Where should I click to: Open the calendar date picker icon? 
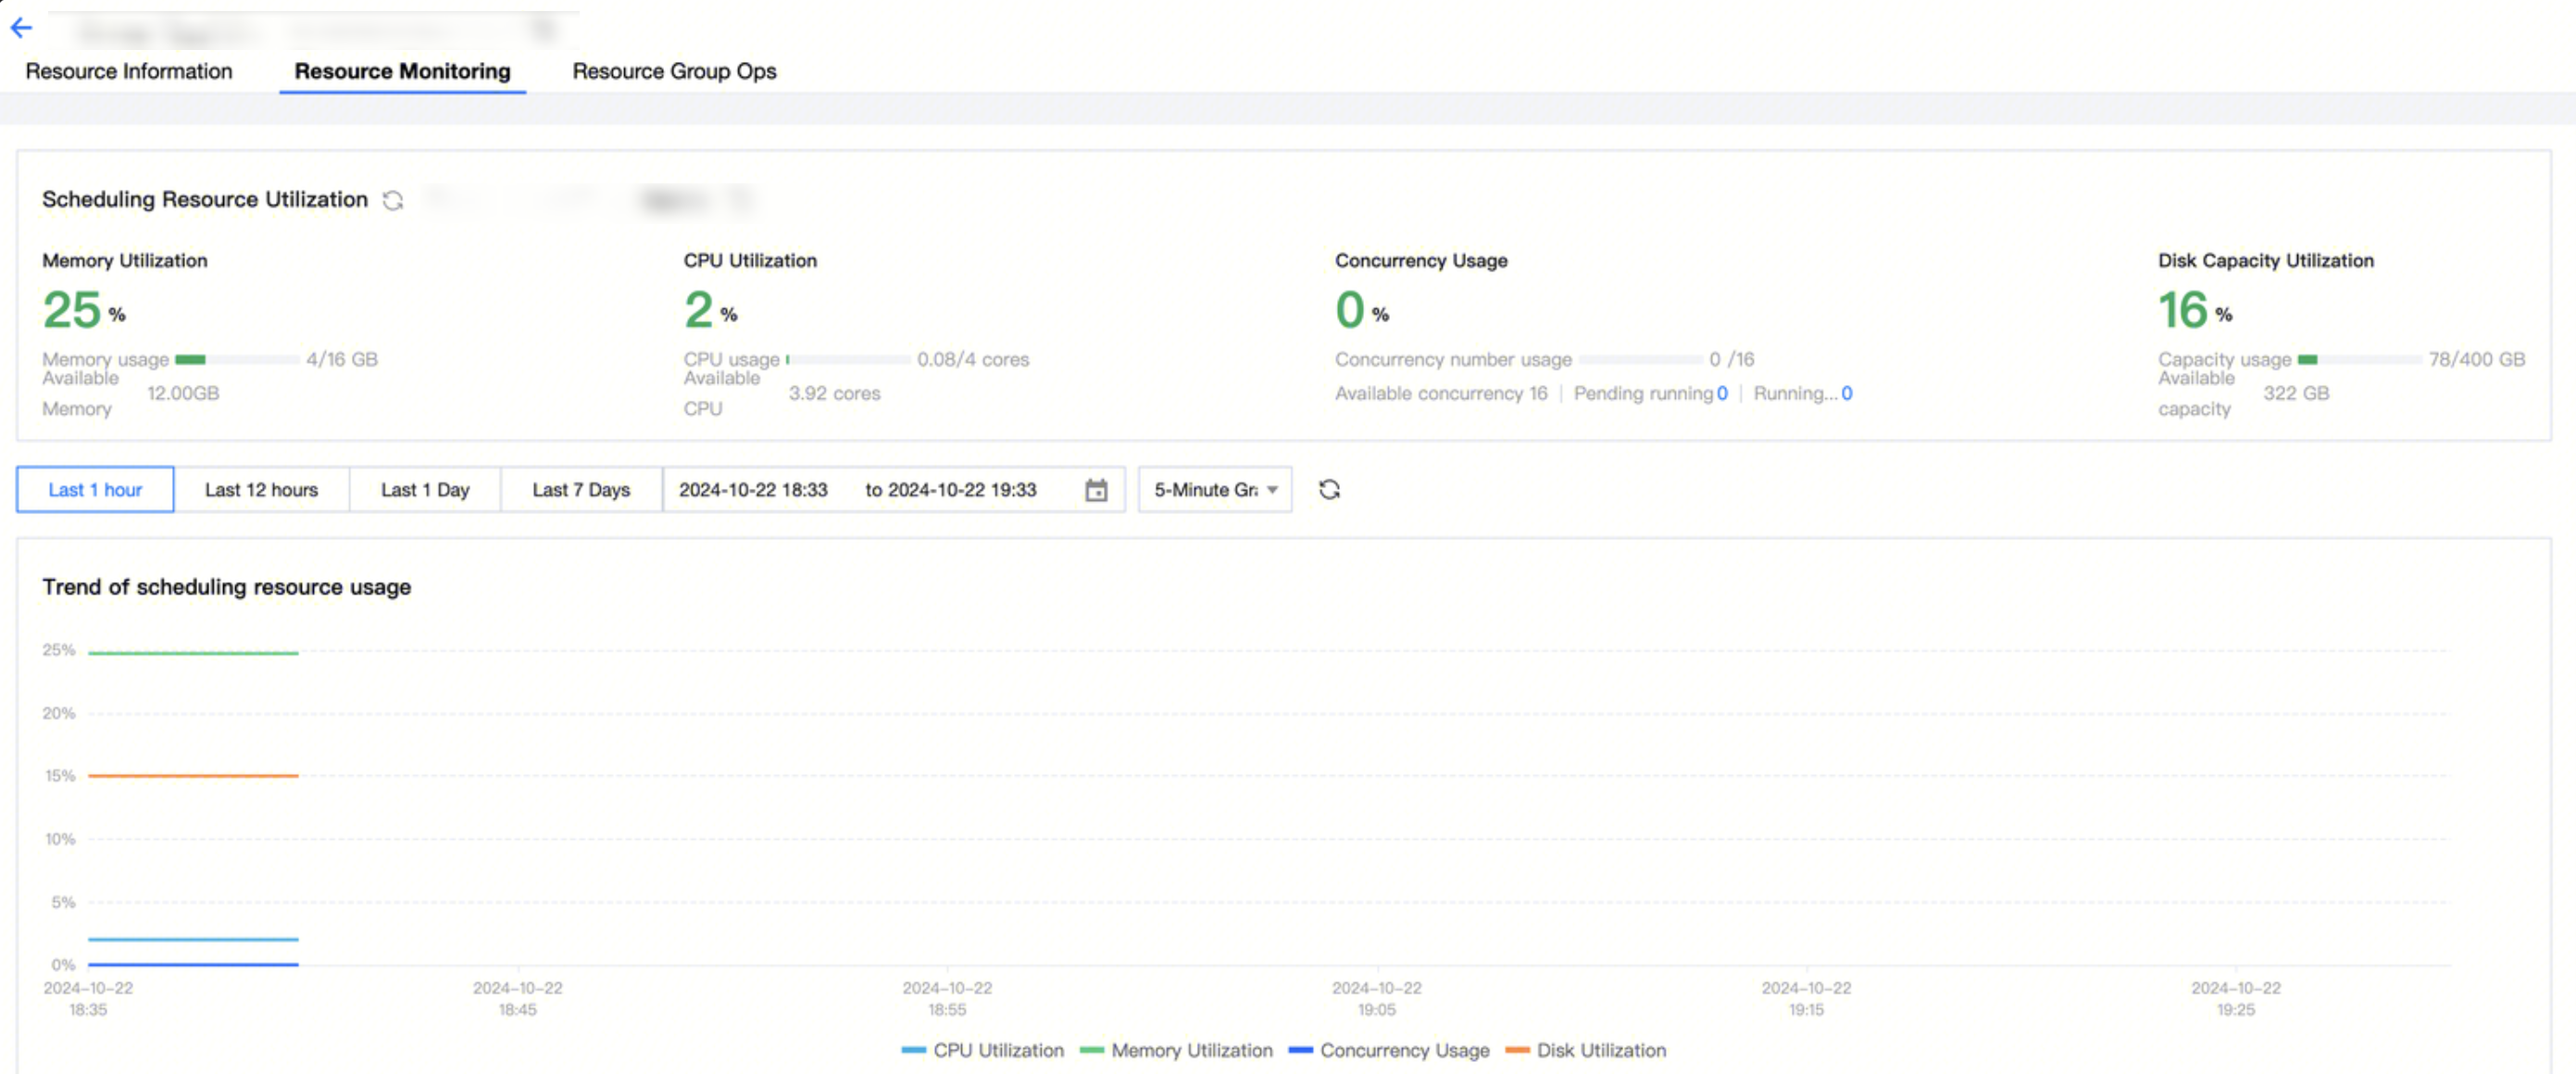coord(1096,490)
